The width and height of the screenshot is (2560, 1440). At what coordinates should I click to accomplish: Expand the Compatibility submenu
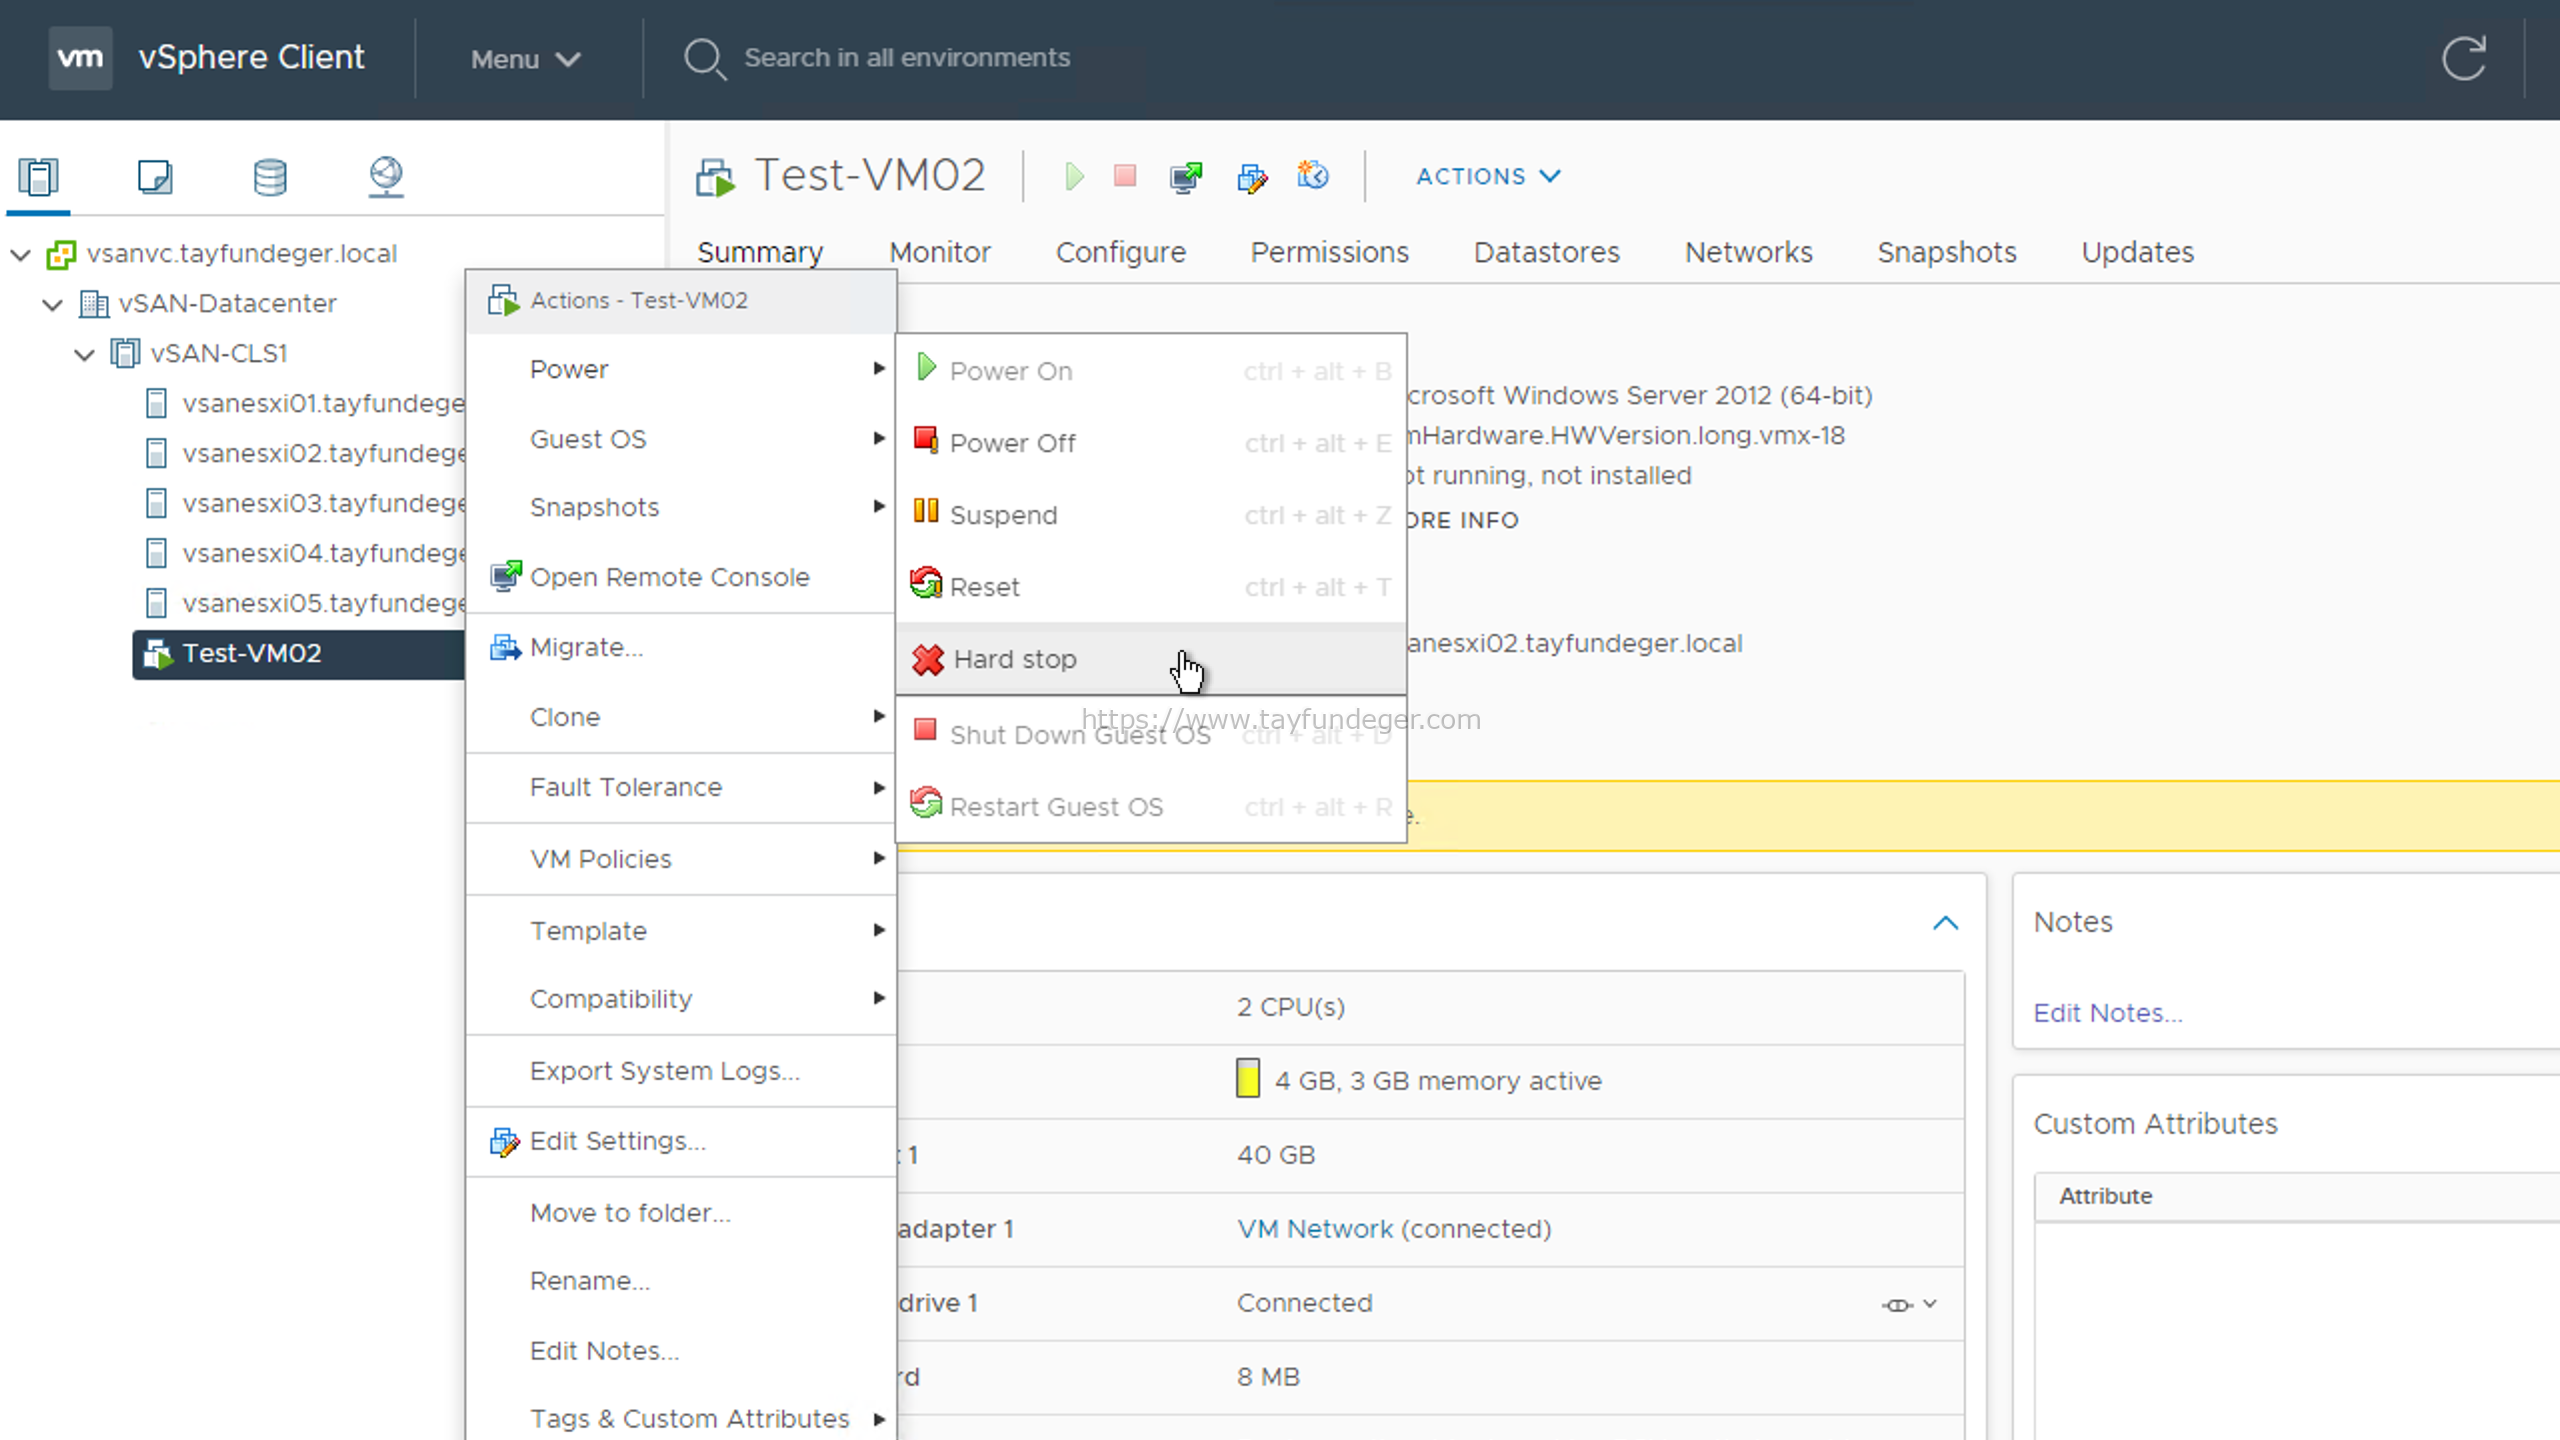(x=680, y=999)
